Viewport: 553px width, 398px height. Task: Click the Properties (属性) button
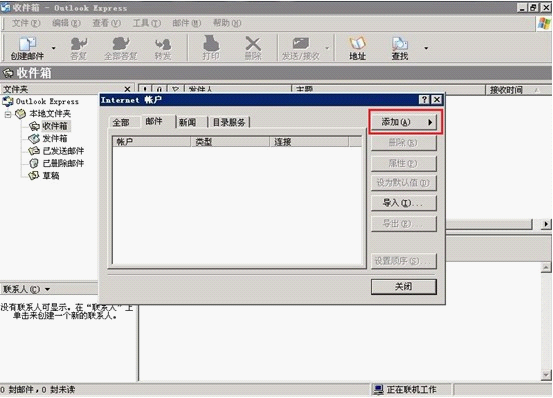403,163
